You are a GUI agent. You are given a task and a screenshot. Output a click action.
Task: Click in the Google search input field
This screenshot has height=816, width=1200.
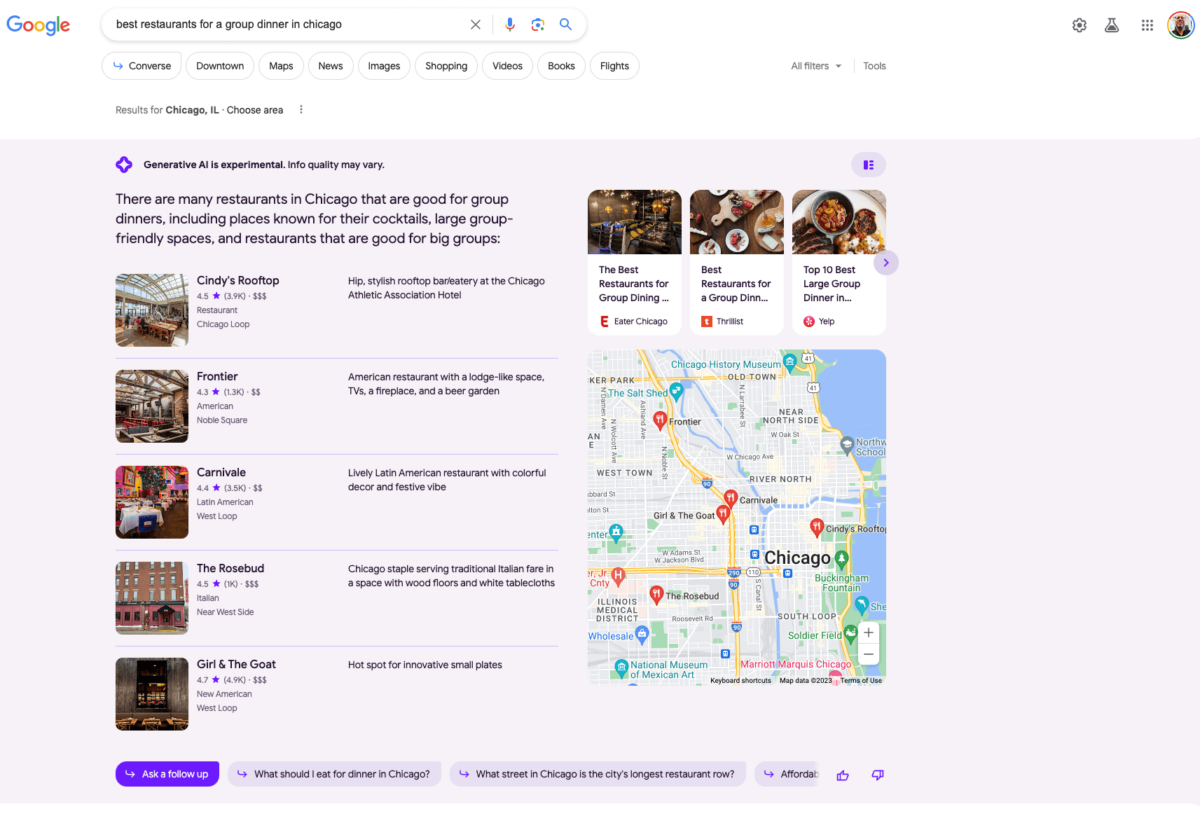288,25
